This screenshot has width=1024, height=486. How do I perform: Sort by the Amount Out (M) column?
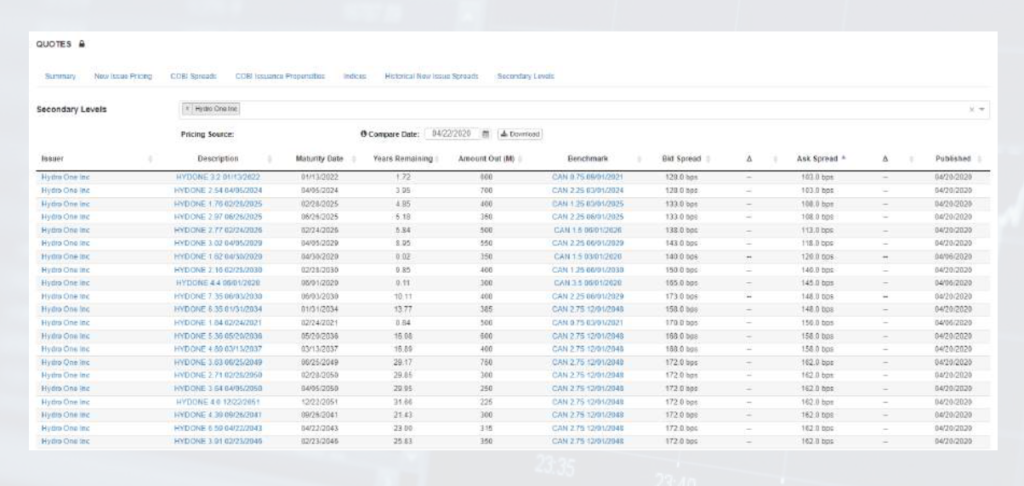[487, 159]
